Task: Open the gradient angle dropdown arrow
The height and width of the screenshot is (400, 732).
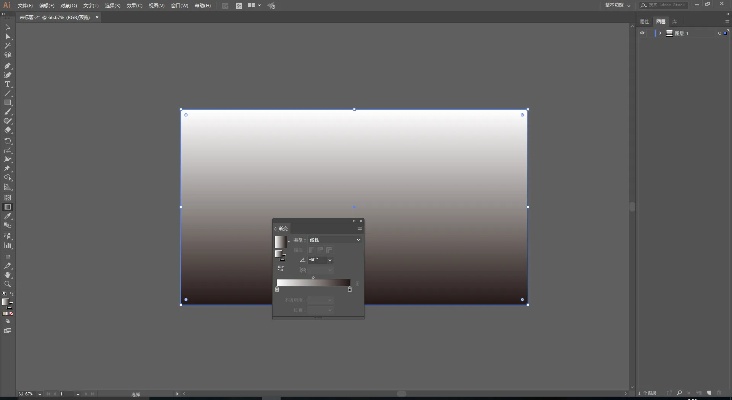Action: (330, 260)
